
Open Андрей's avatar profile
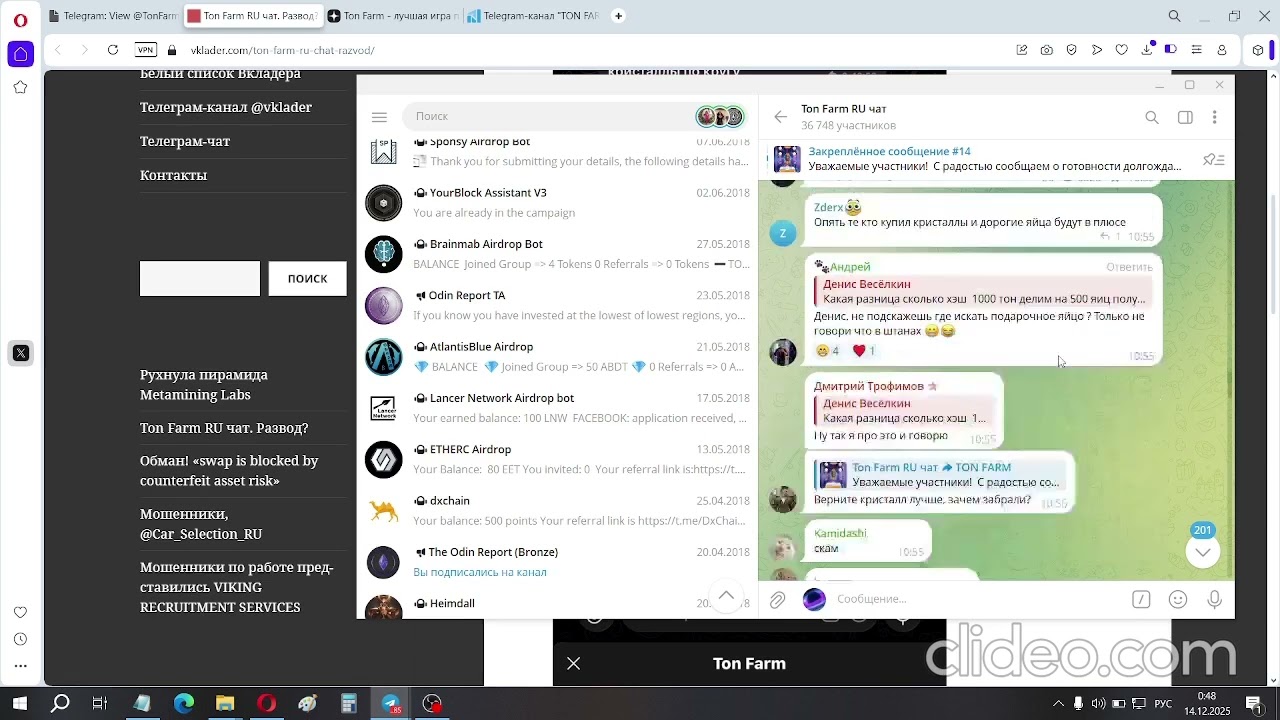[783, 351]
